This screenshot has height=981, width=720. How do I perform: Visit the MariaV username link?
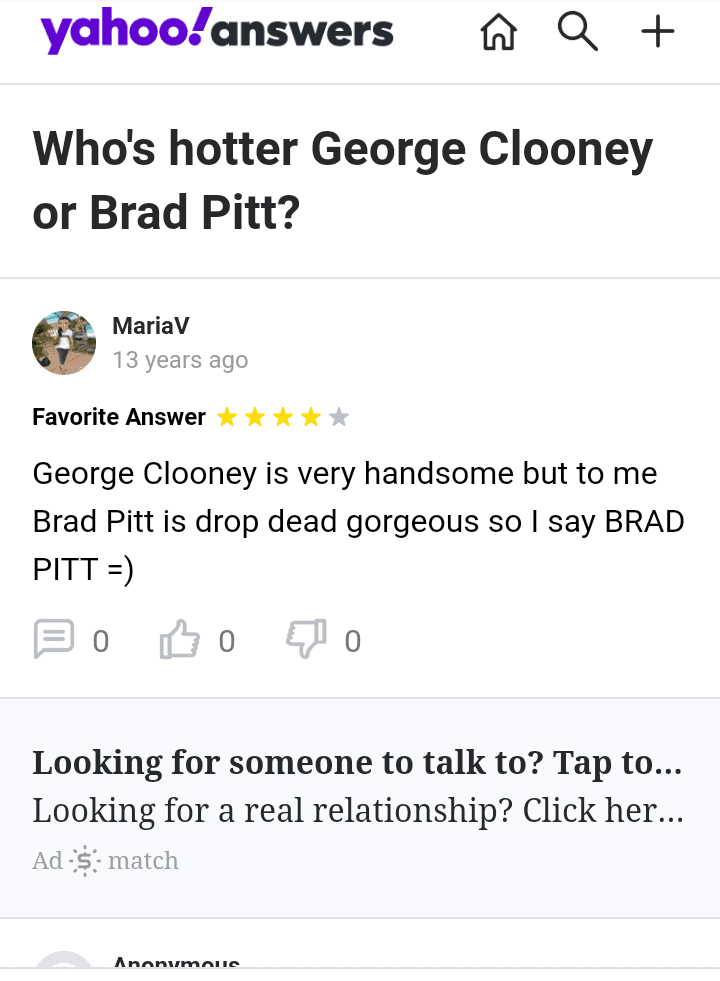(151, 326)
